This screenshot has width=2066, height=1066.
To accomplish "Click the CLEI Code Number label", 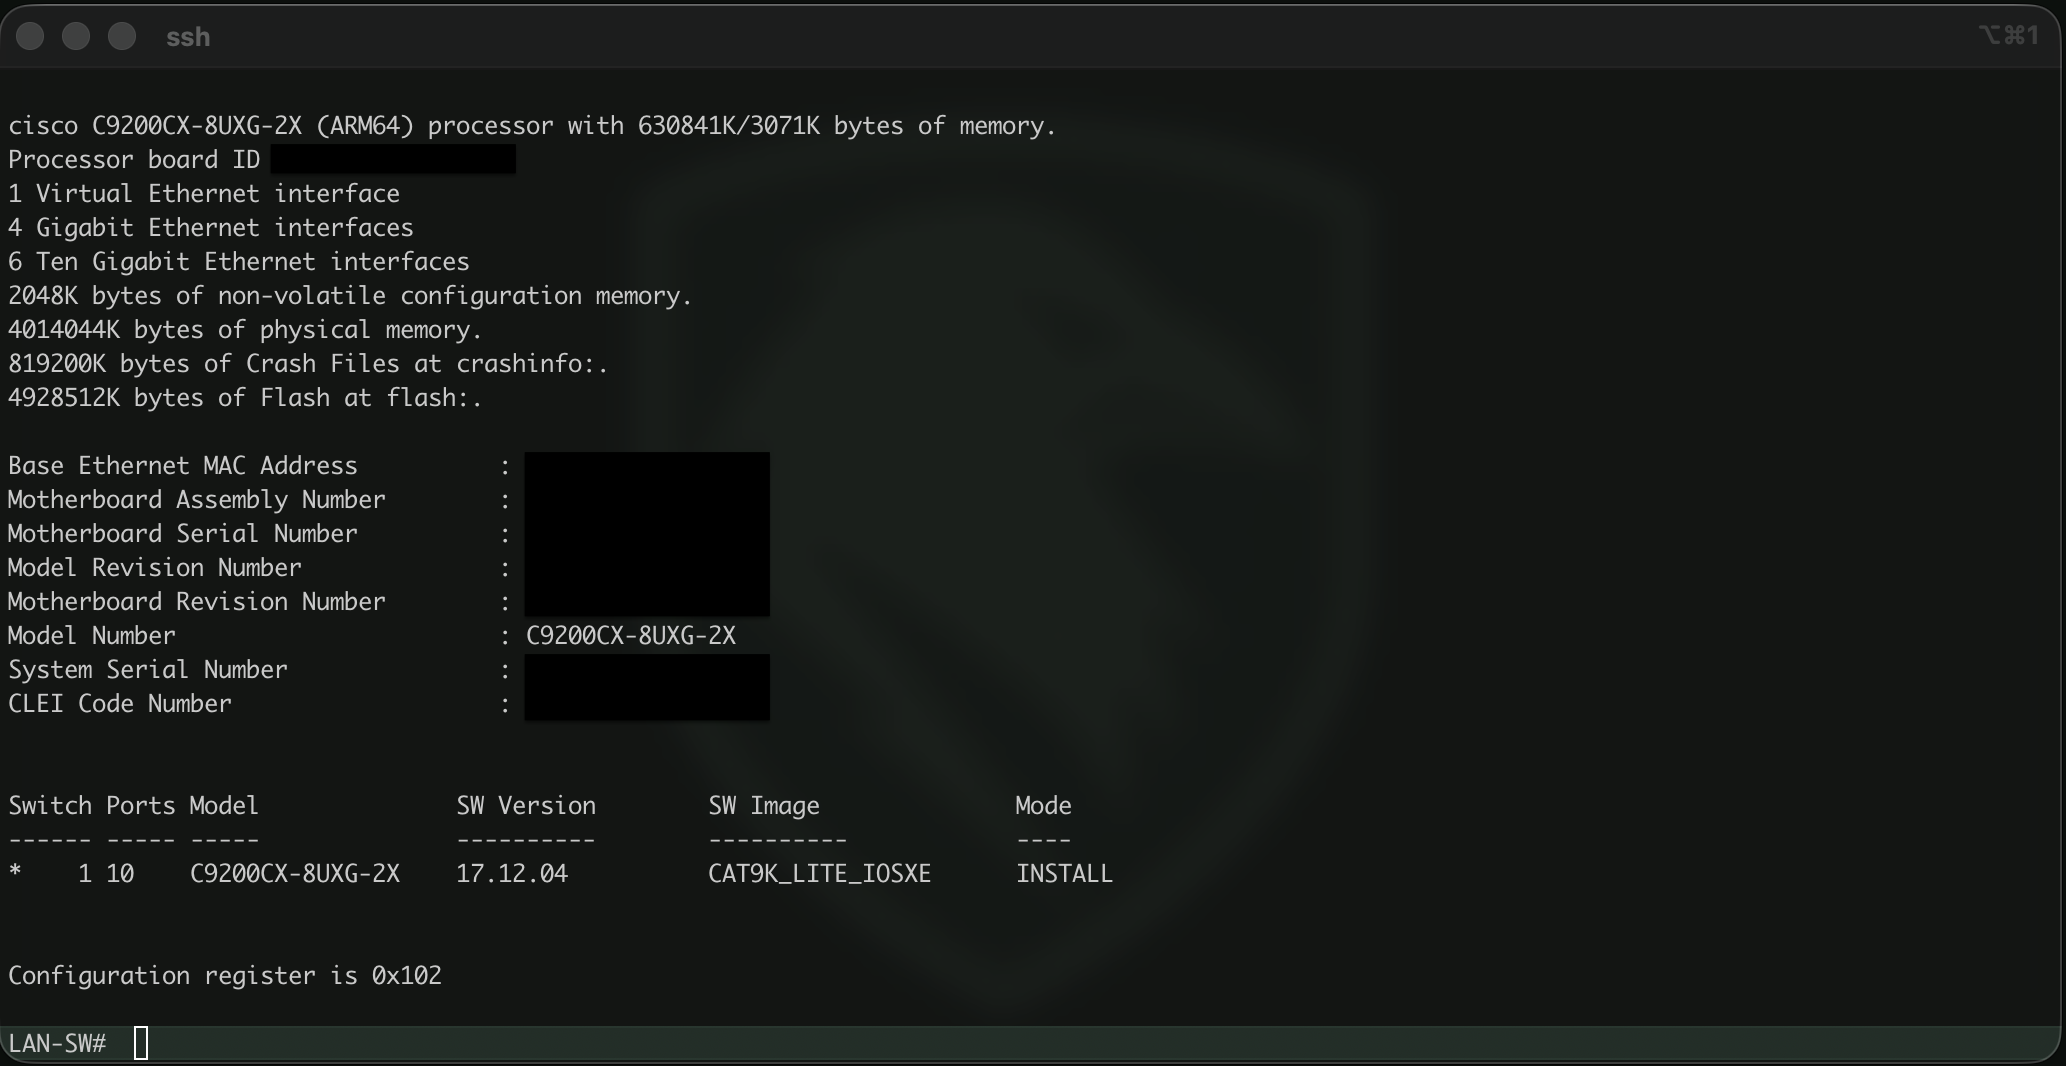I will coord(120,704).
